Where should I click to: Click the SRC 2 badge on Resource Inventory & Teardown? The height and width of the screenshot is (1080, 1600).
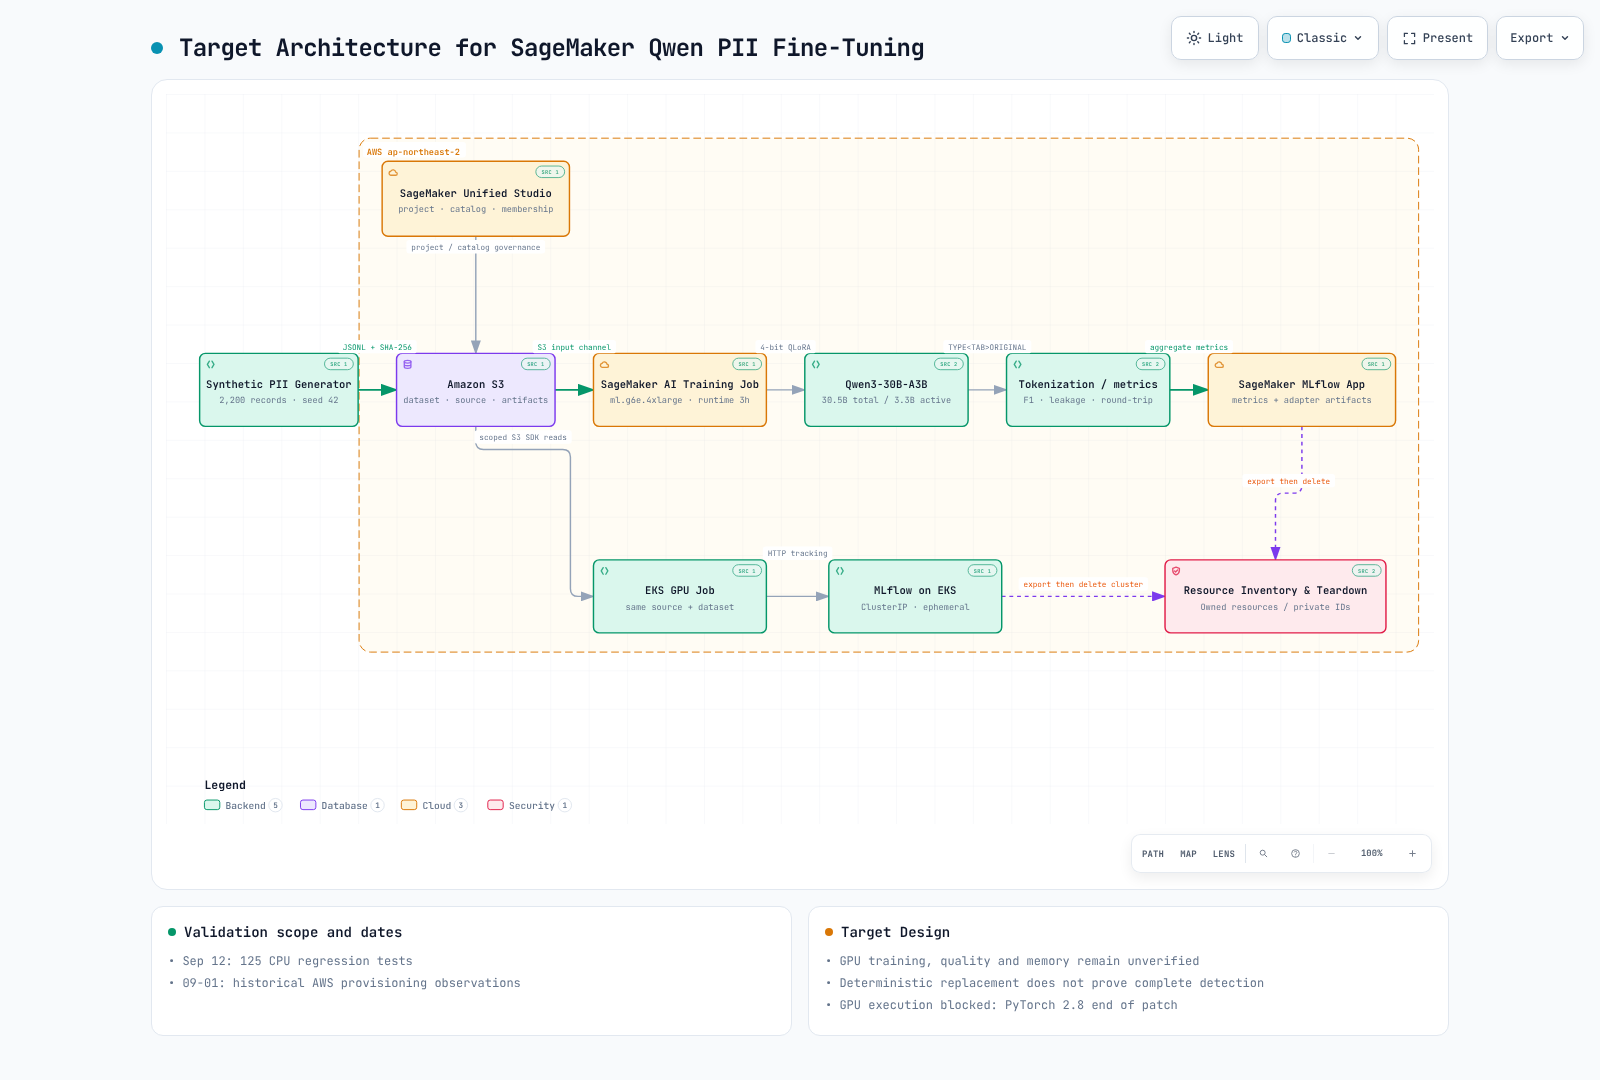click(x=1367, y=571)
